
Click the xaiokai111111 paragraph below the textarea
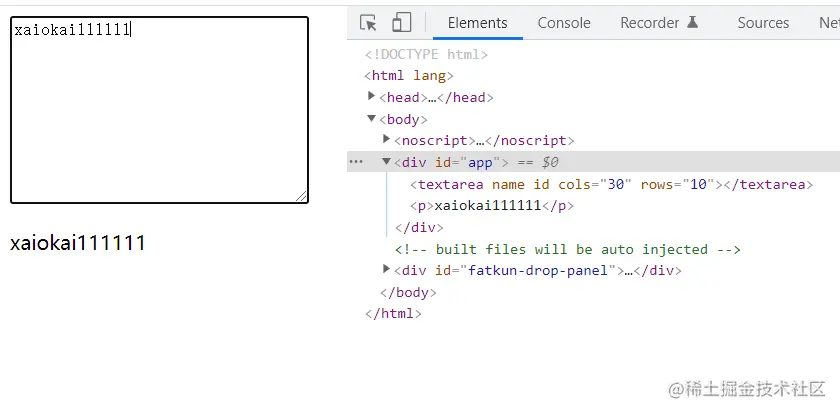(78, 243)
